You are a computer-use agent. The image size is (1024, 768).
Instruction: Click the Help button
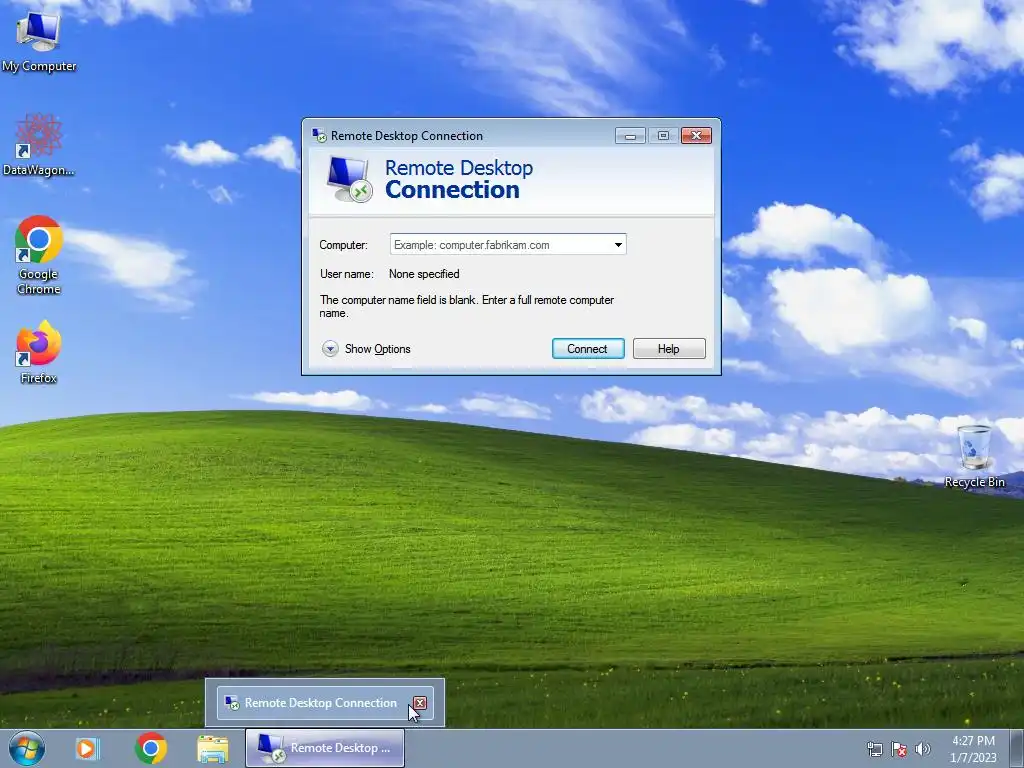click(669, 349)
